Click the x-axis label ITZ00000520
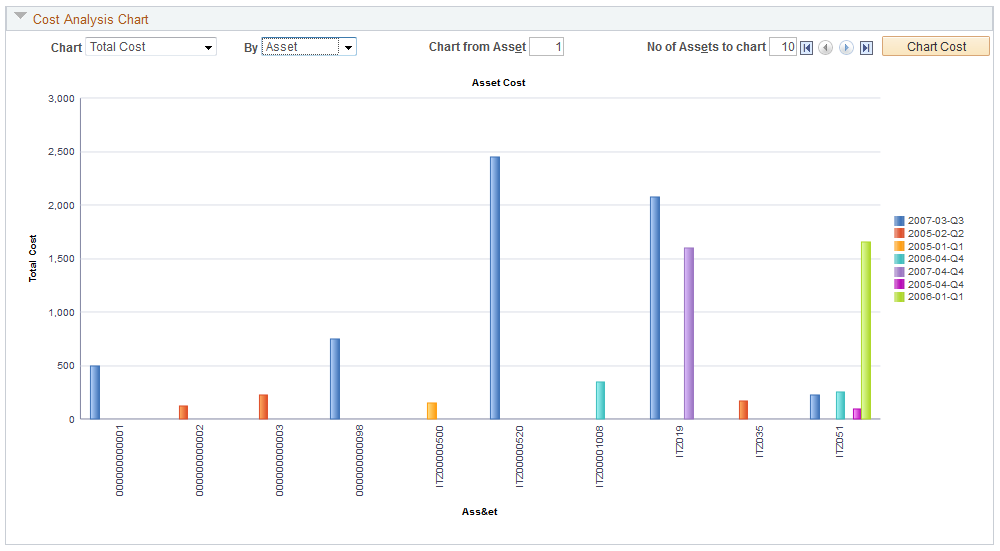The width and height of the screenshot is (1000, 551). tap(520, 457)
